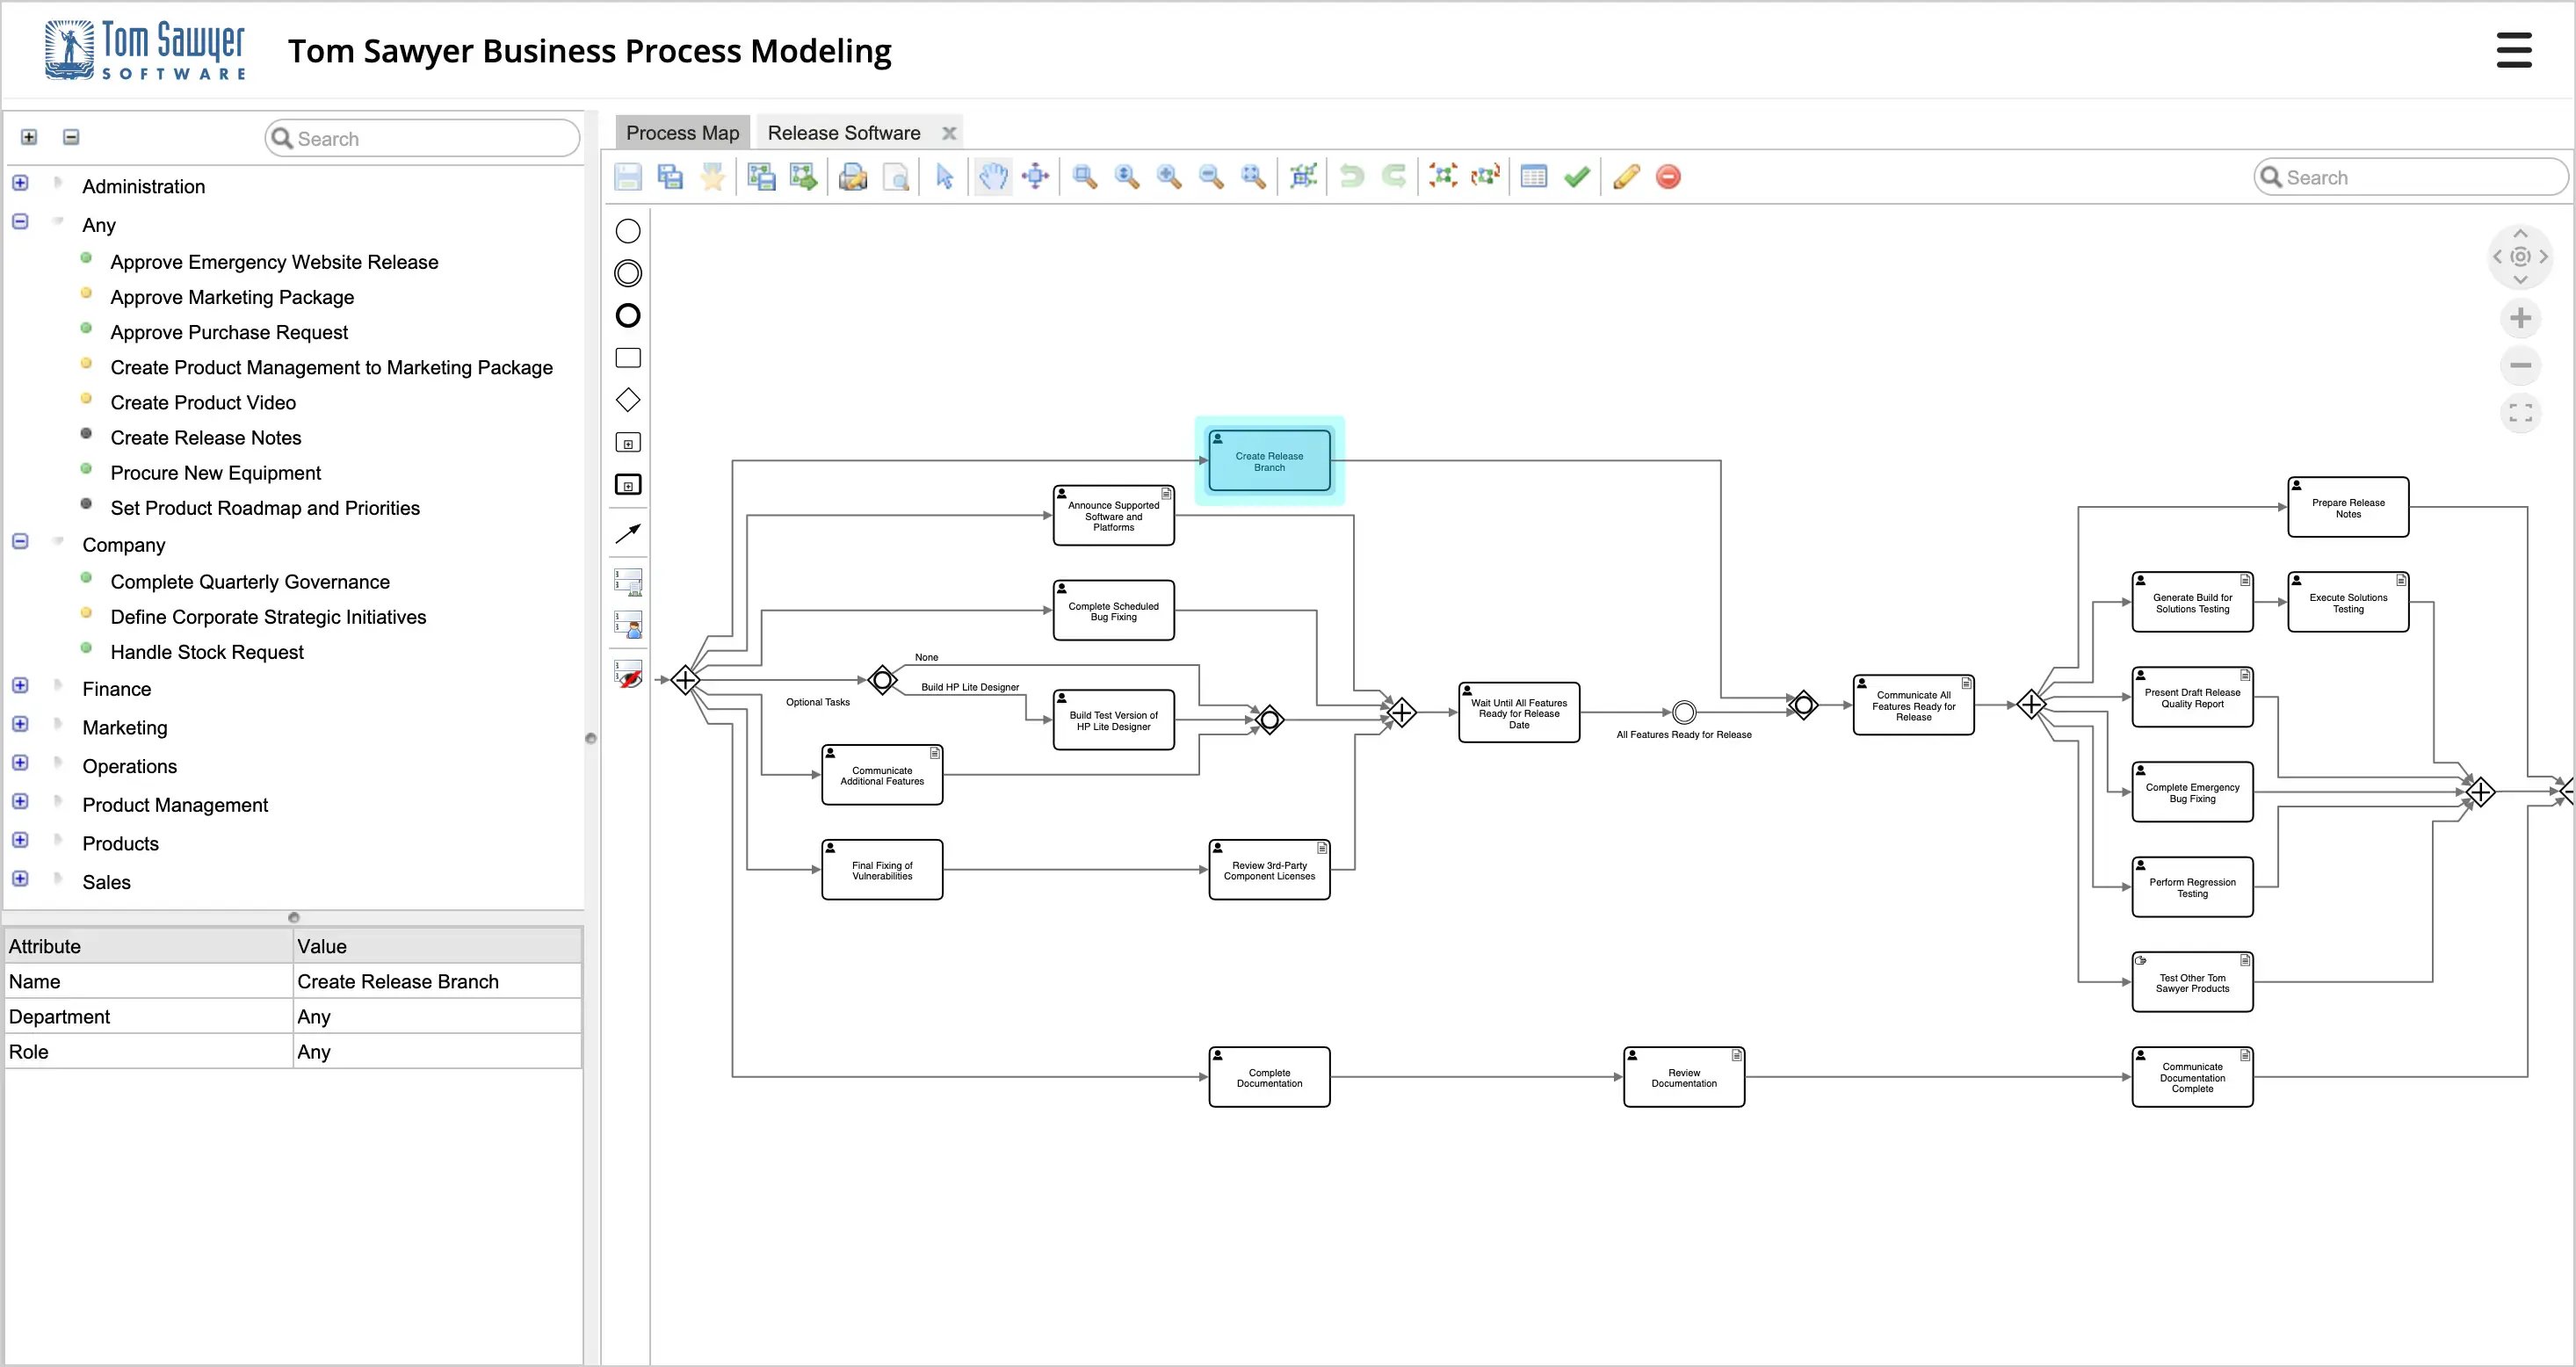Click the collapse-all tree minus icon
This screenshot has height=1367, width=2576.
(71, 137)
